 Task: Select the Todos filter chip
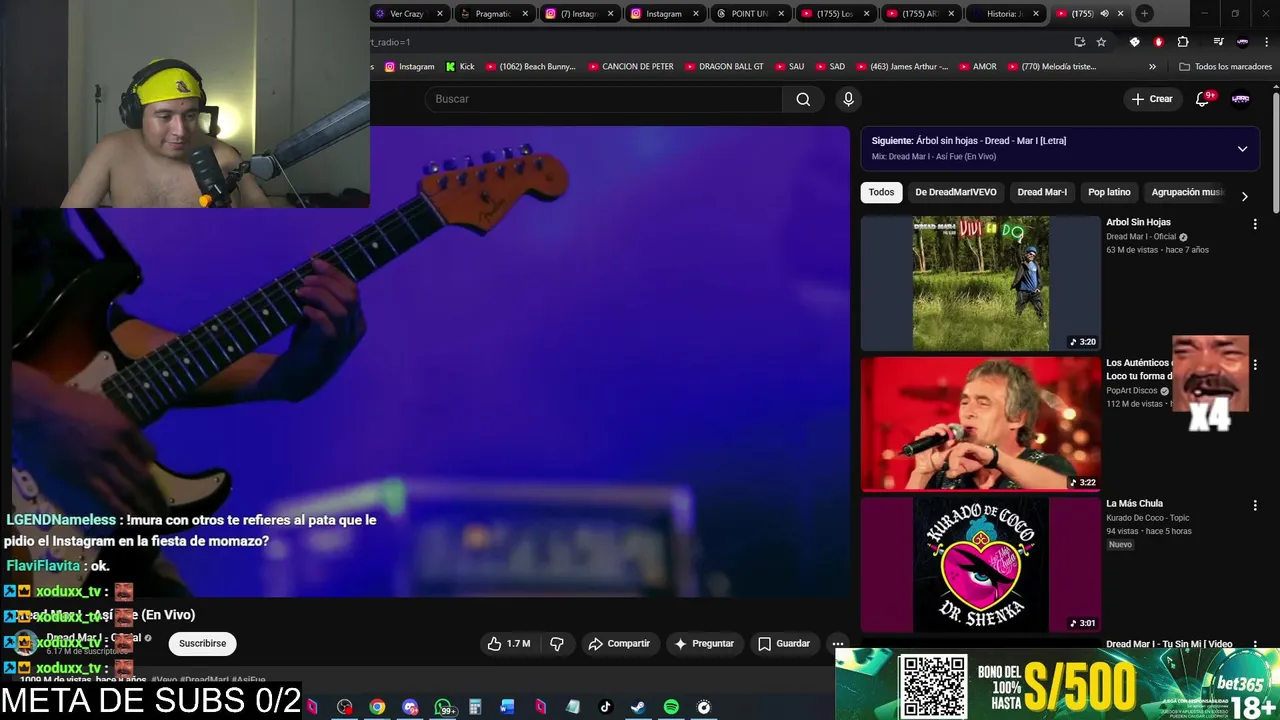coord(881,192)
